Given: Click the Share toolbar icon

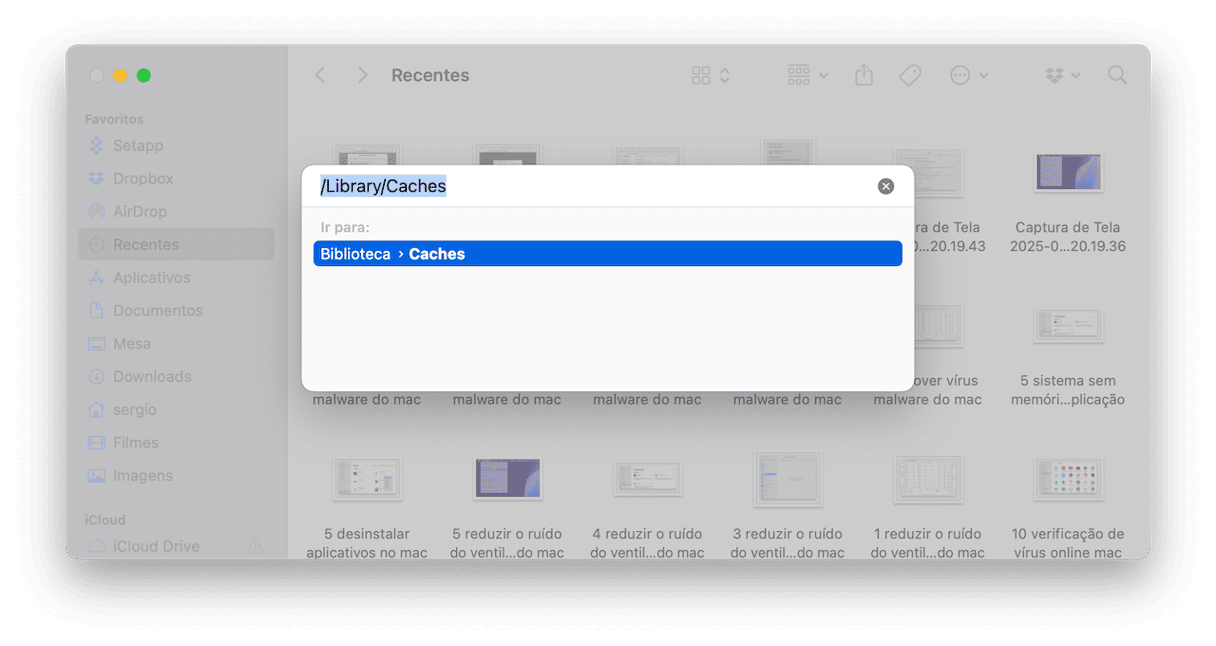Looking at the screenshot, I should tap(864, 75).
